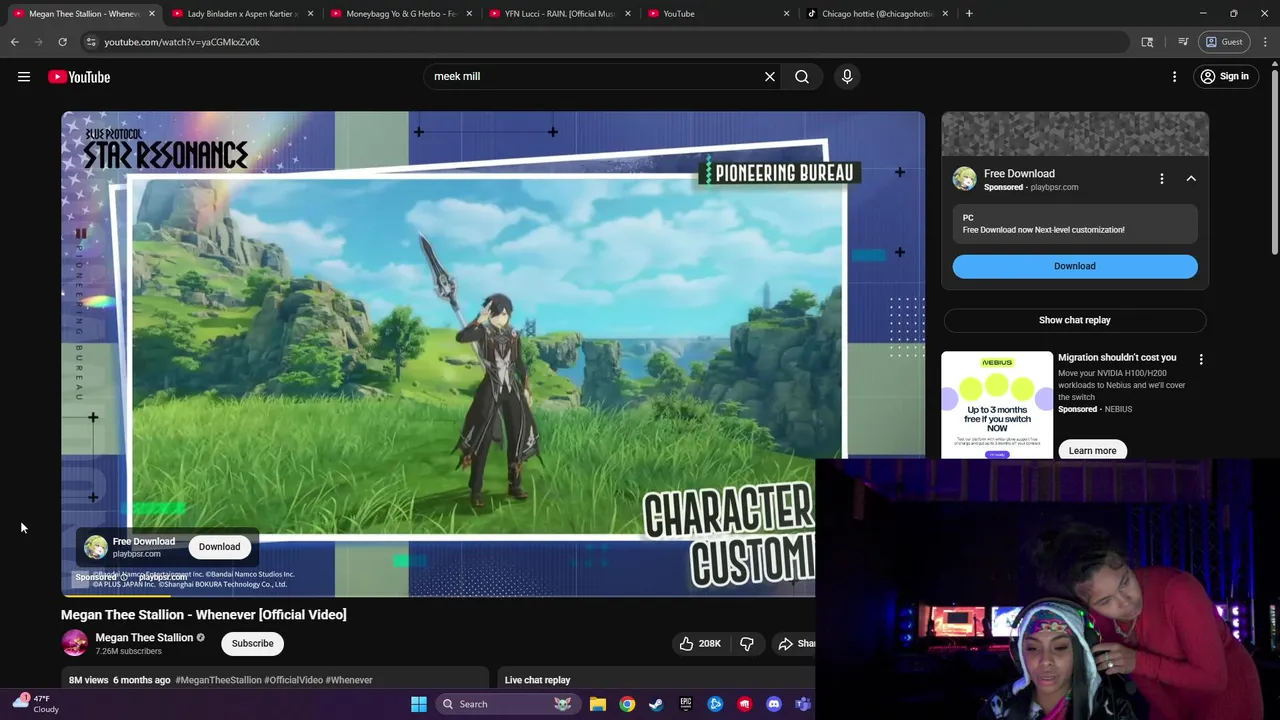Open the Megan Thee Stallion channel name link
Screen dimensions: 1280x720
pos(144,638)
